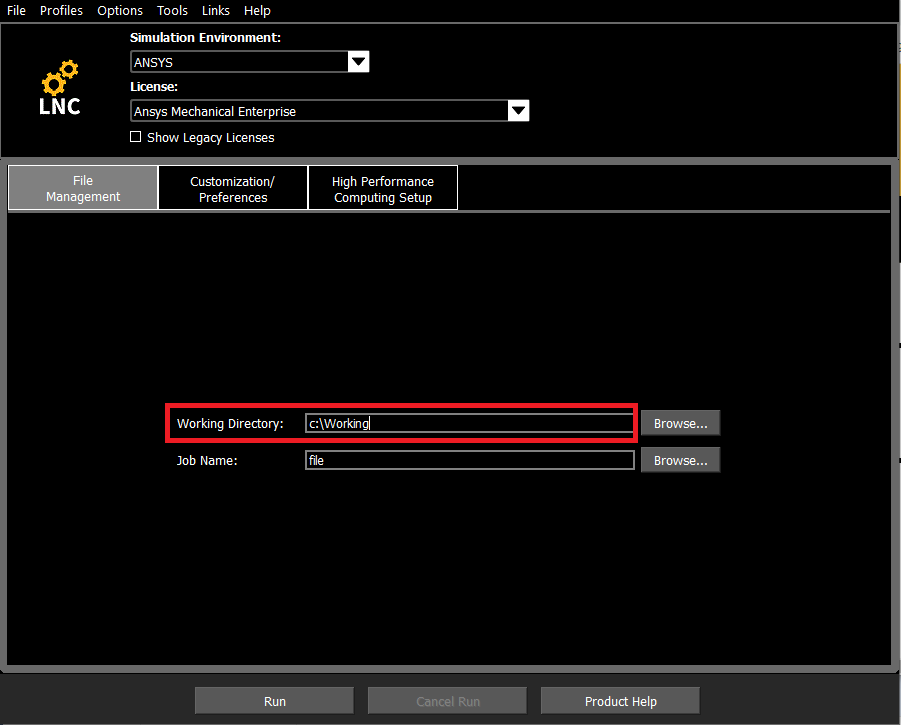The image size is (921, 725).
Task: Click the Job Name label
Action: click(207, 461)
